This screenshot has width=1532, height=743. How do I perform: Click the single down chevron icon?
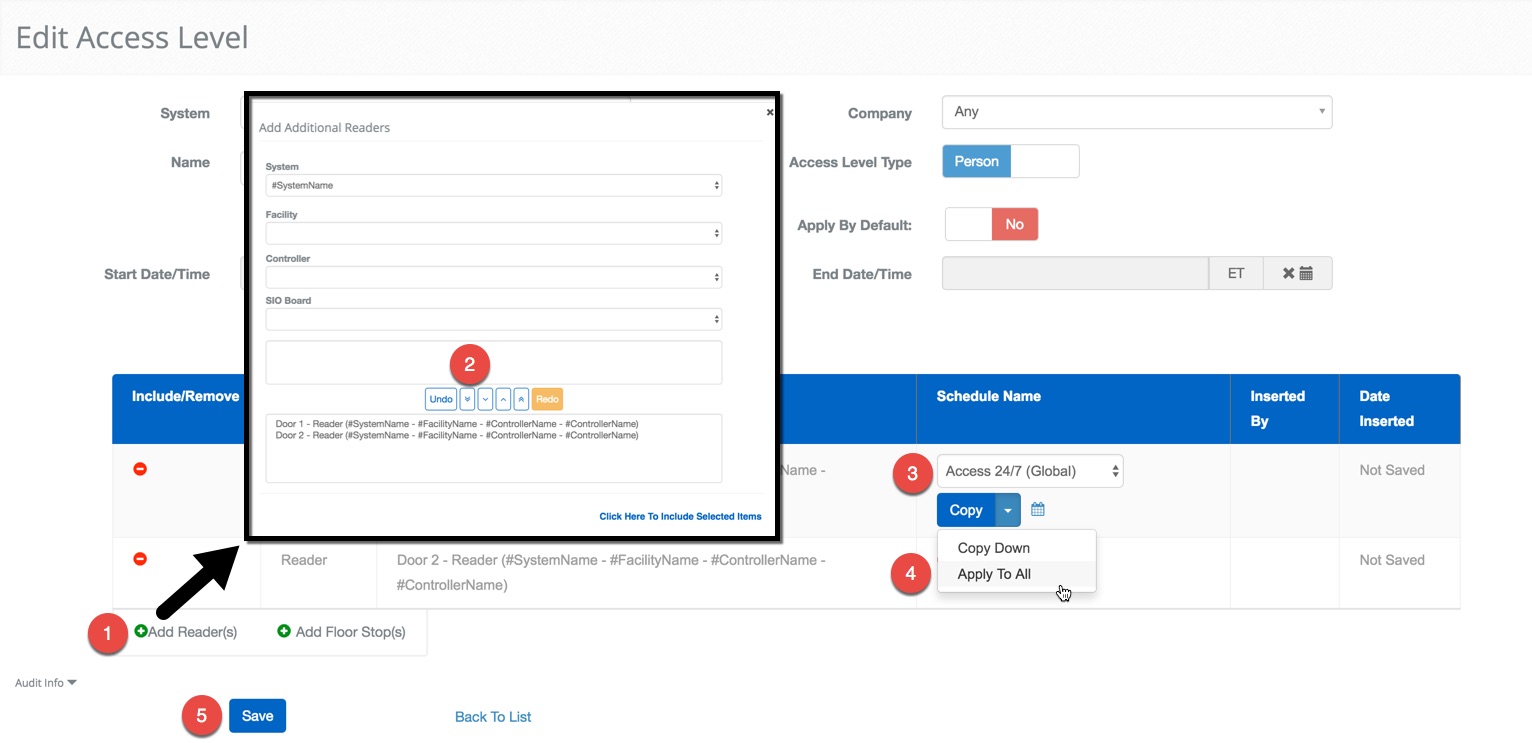pos(485,399)
